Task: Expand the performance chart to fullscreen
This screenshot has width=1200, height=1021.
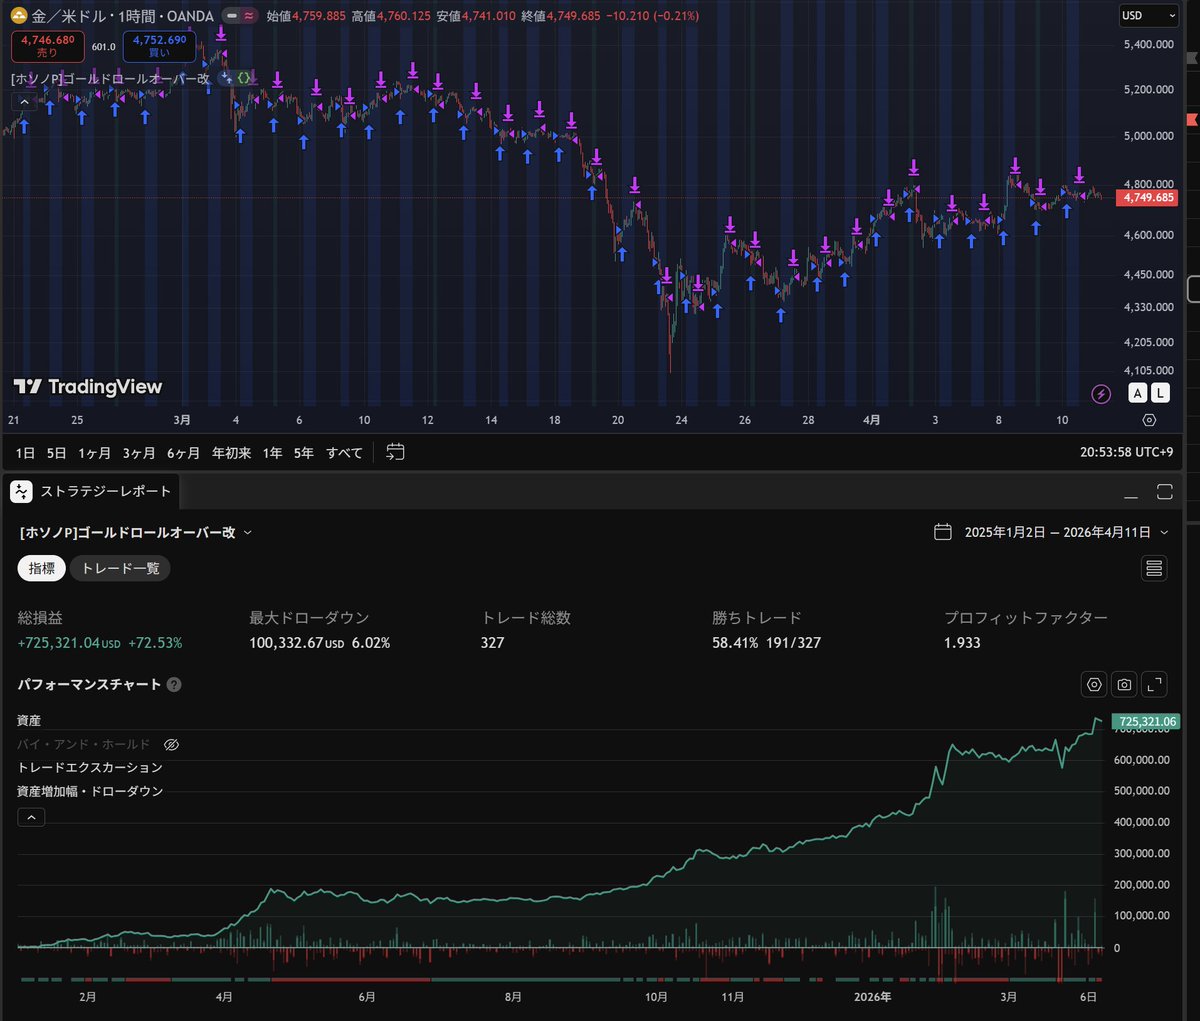Action: [1154, 684]
